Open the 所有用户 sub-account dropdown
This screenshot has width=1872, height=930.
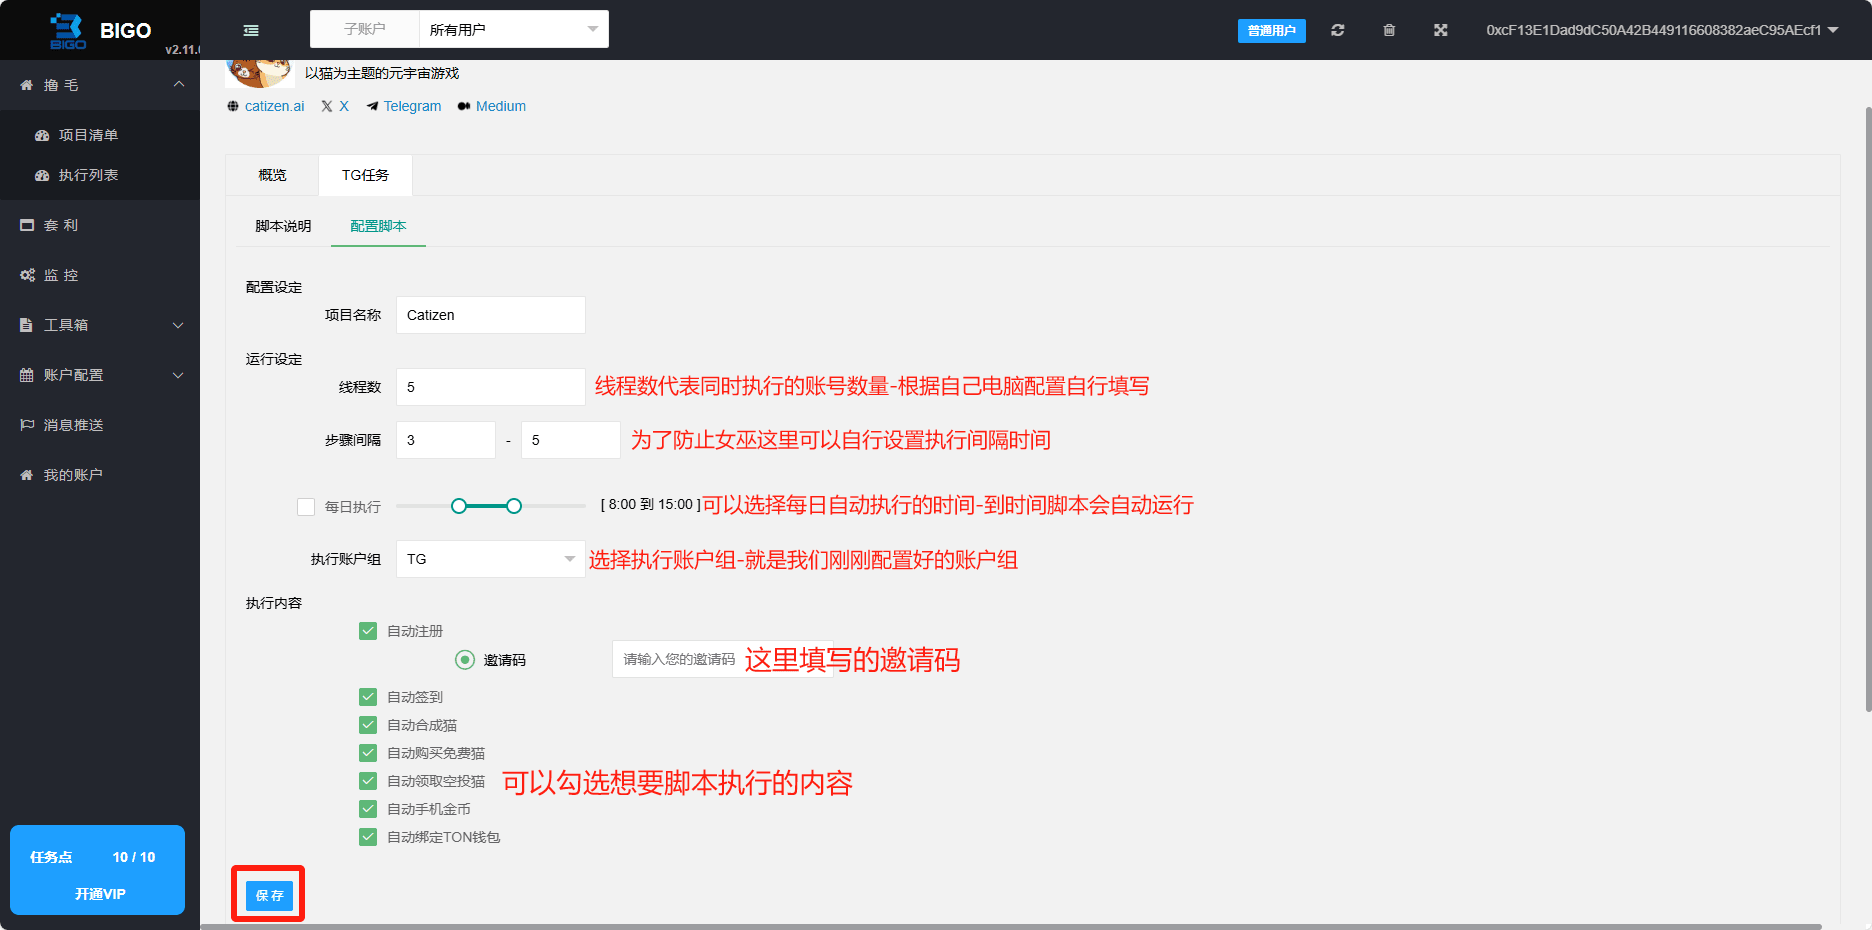514,29
